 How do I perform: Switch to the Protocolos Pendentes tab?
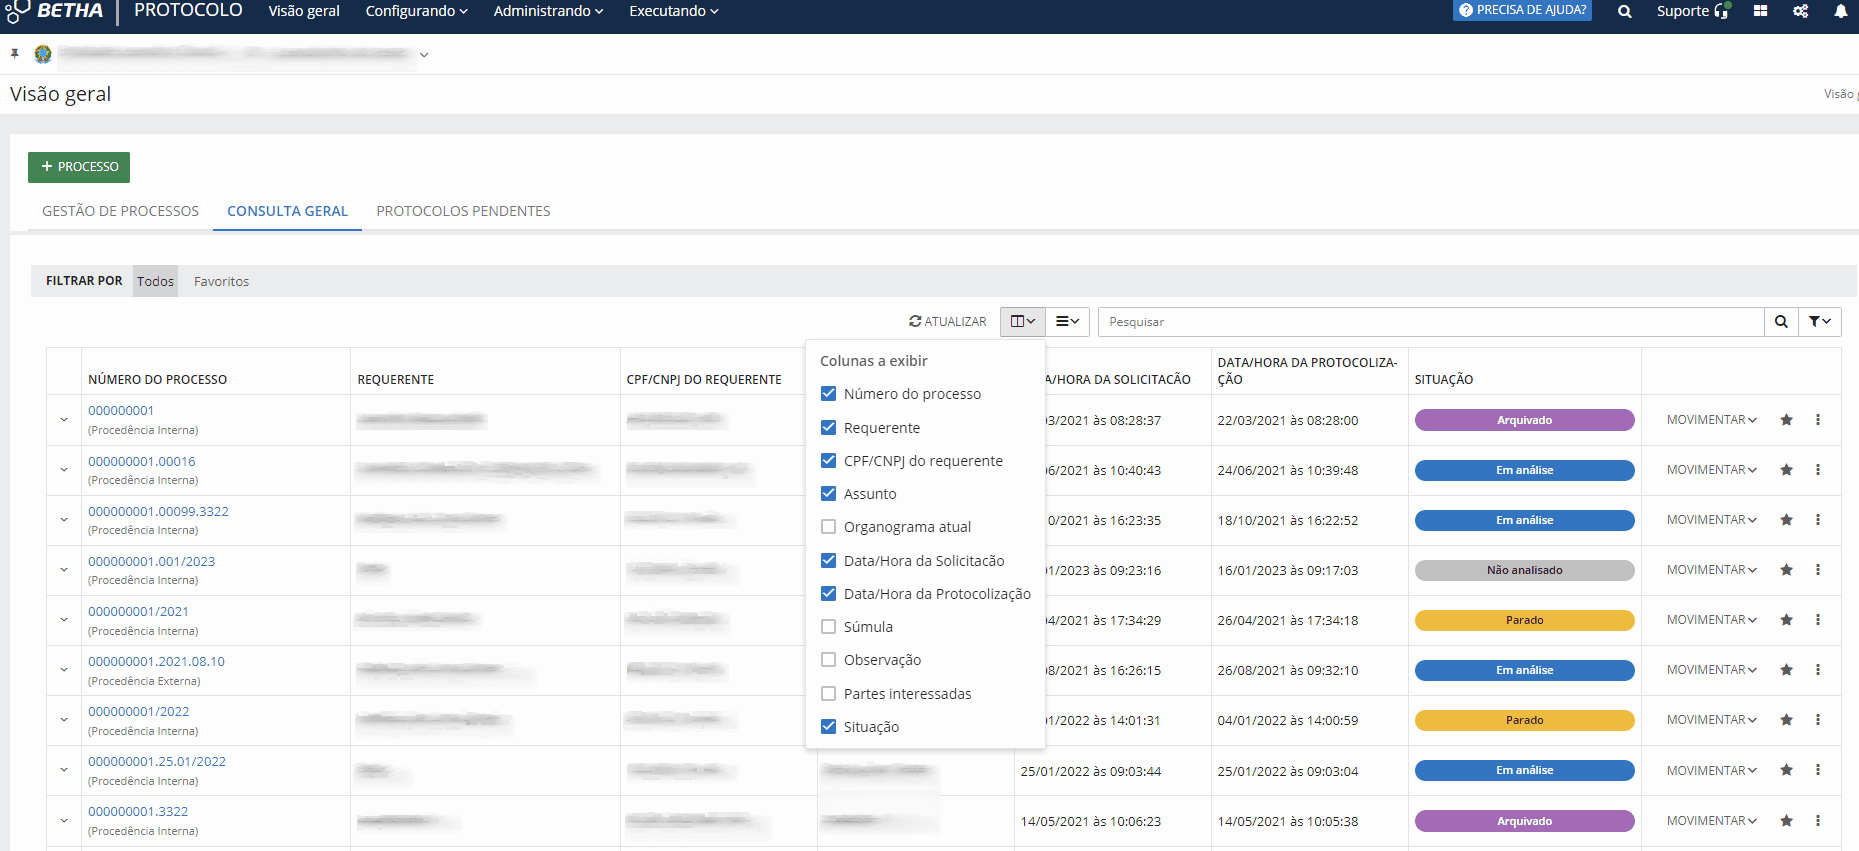point(463,211)
